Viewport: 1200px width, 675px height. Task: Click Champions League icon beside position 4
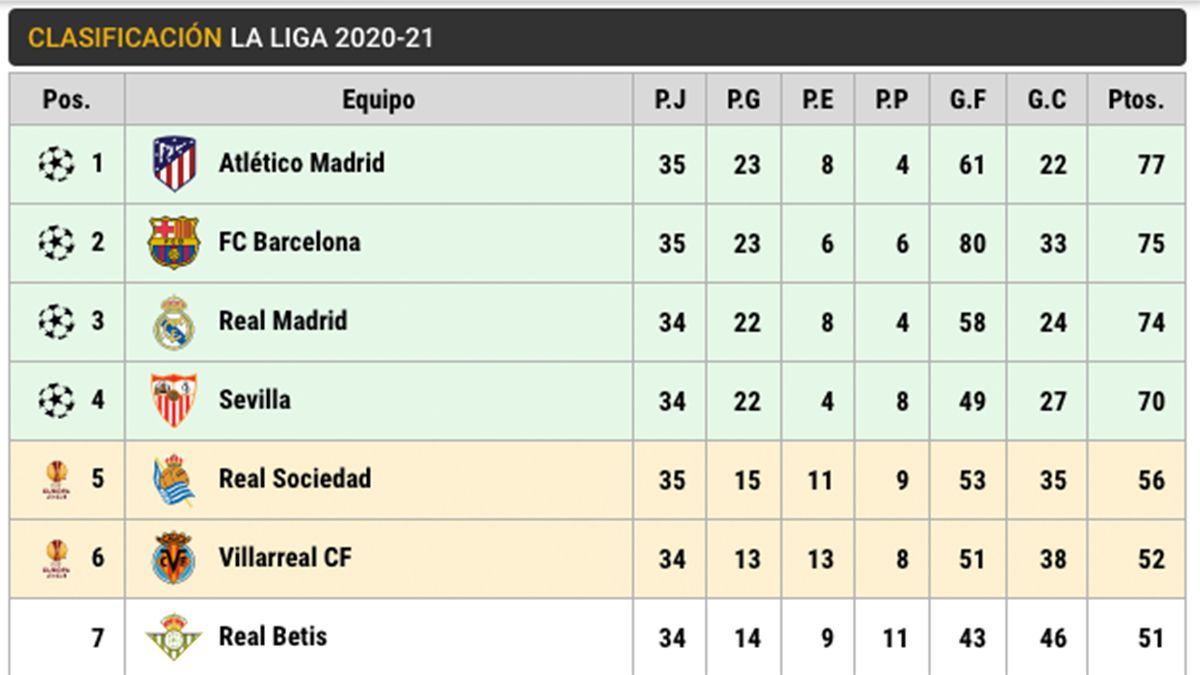(56, 401)
